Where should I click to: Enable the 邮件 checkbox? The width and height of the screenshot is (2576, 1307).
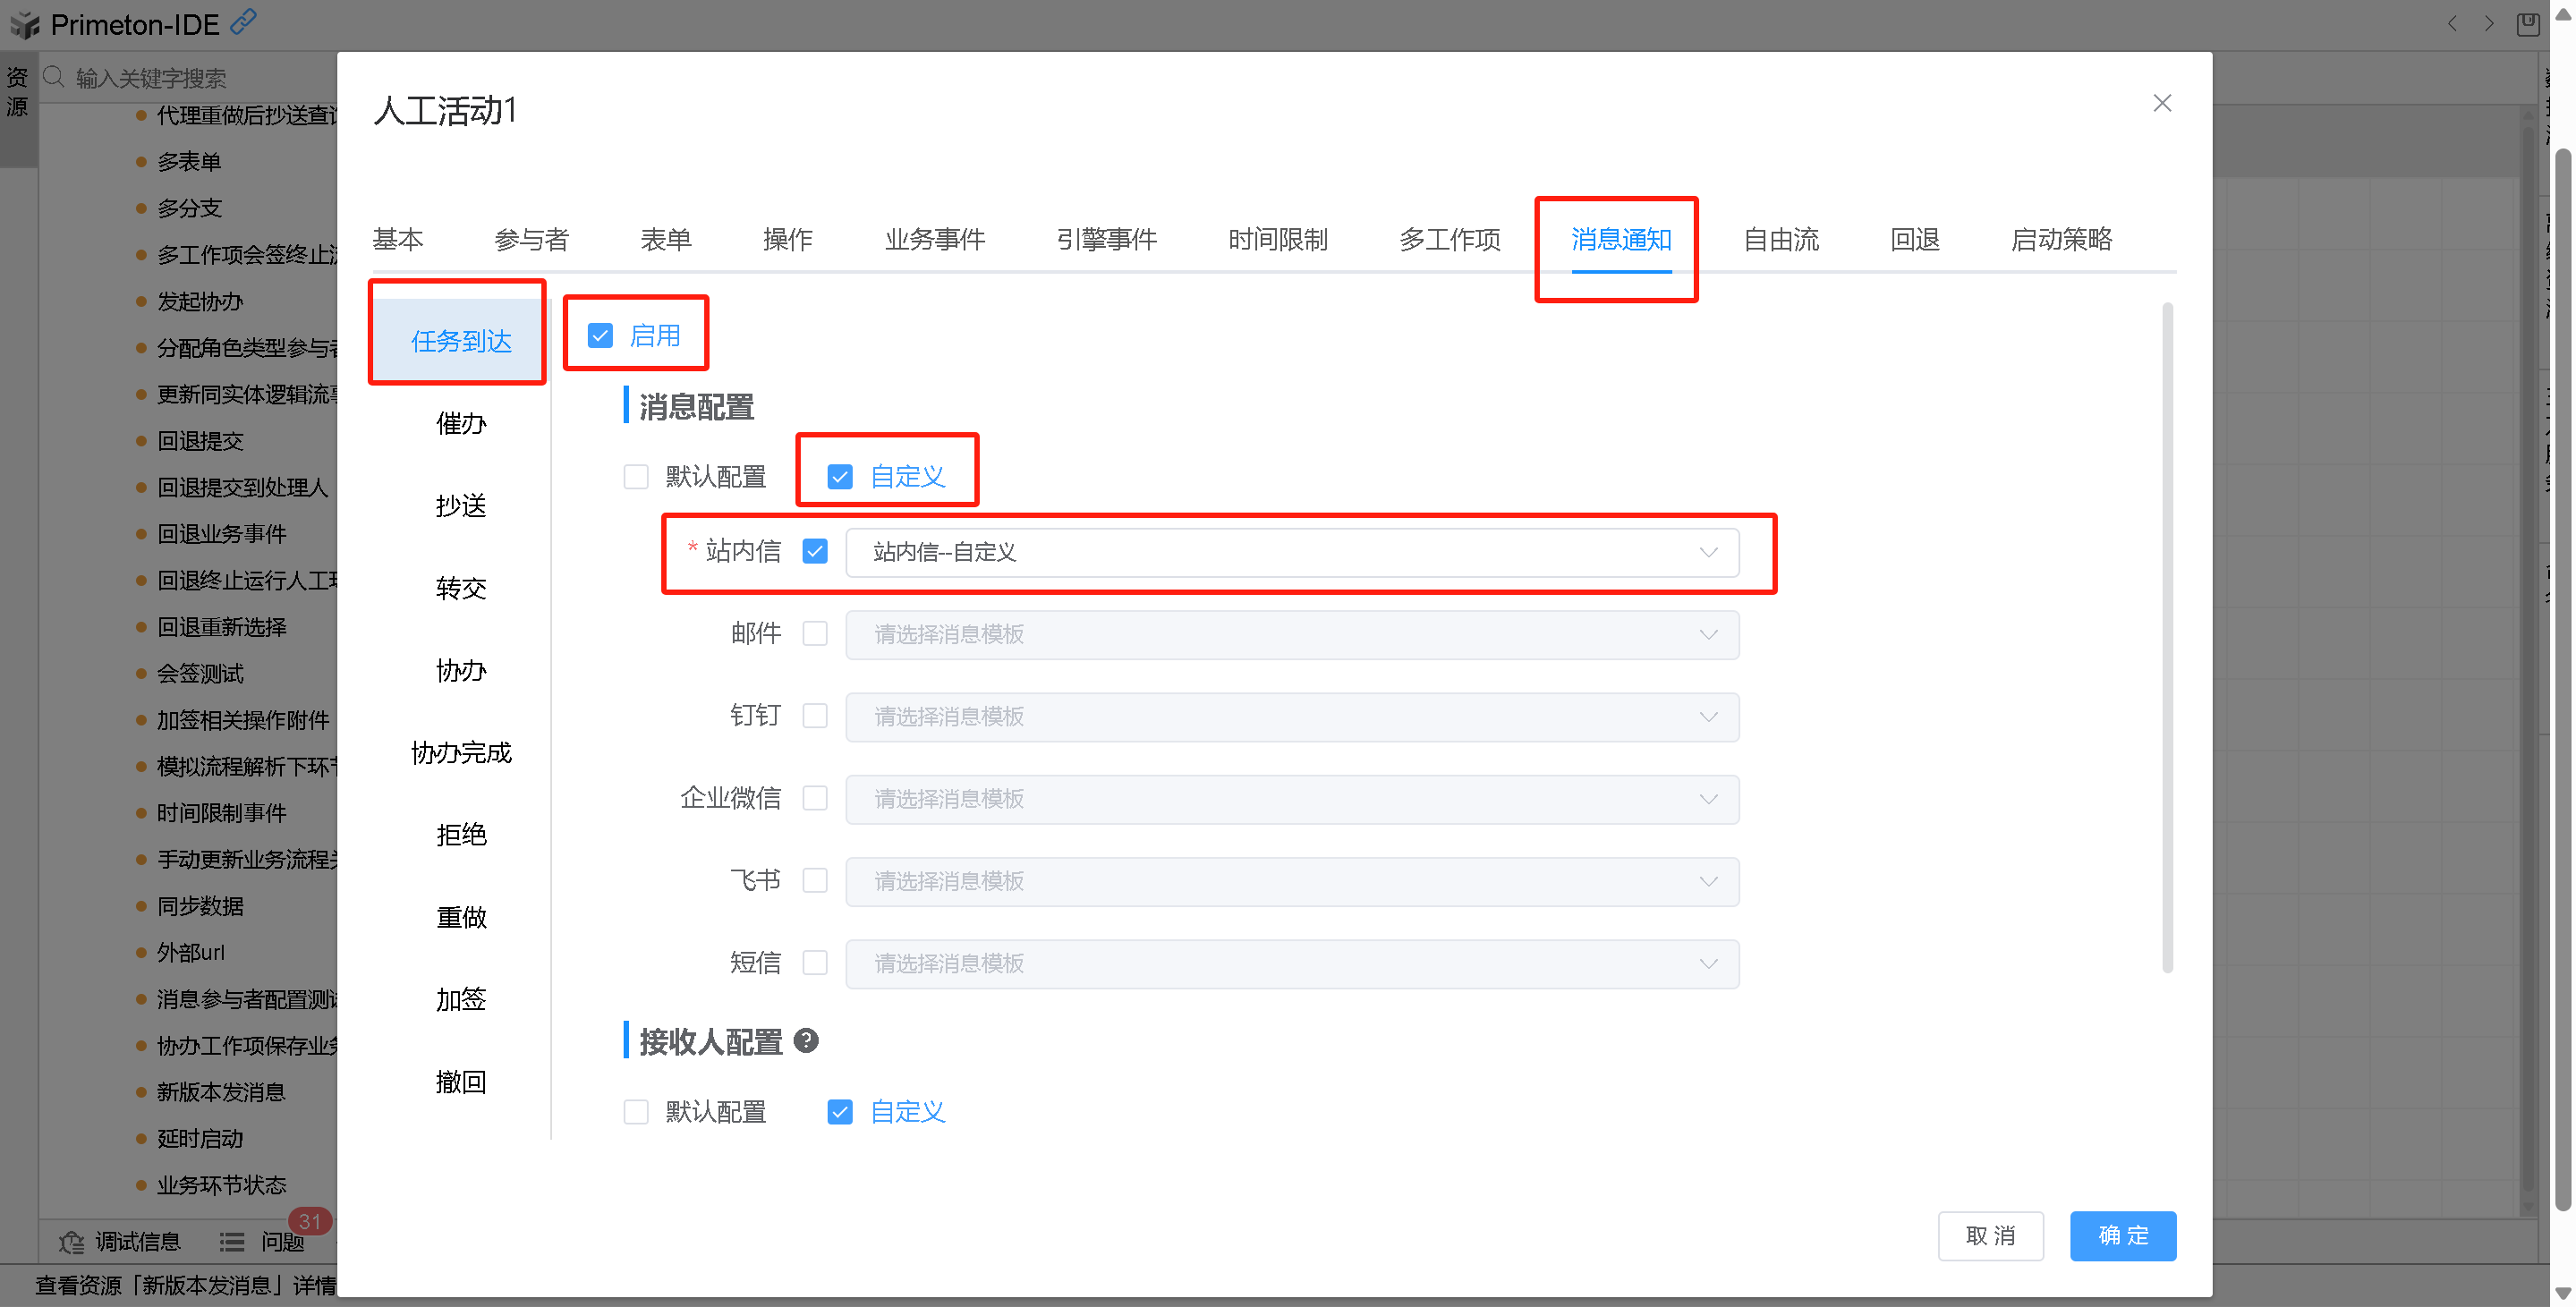coord(815,634)
